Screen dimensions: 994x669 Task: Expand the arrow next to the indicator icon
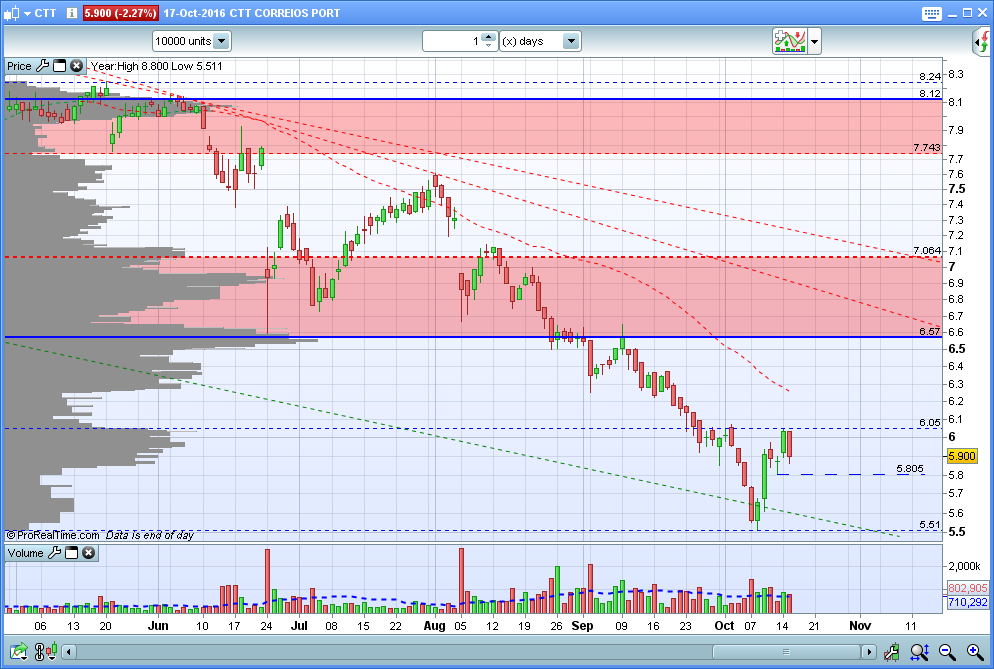[x=814, y=42]
